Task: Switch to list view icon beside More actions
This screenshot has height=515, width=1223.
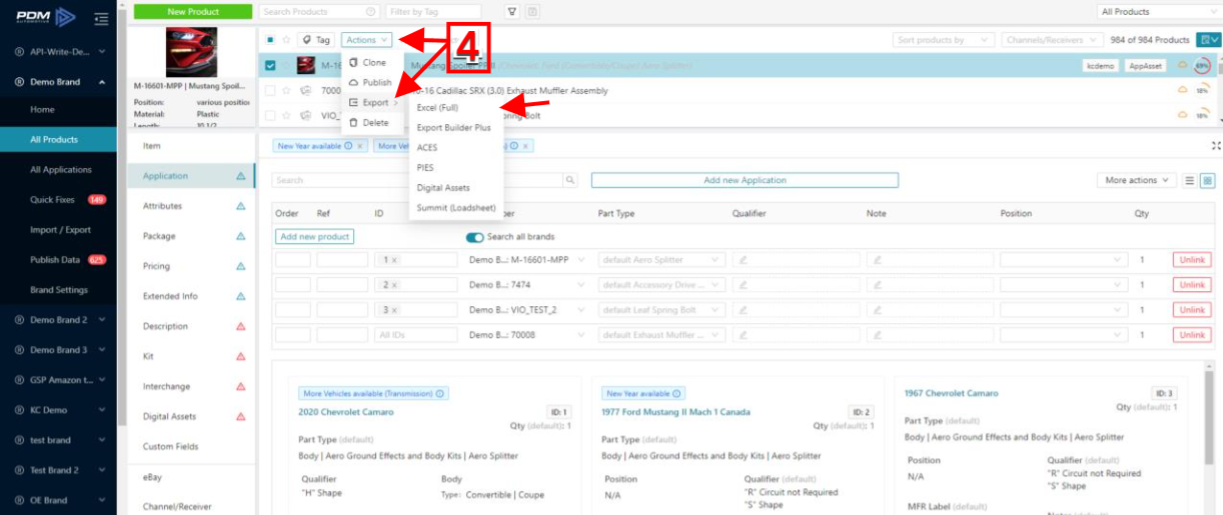Action: [x=1190, y=180]
